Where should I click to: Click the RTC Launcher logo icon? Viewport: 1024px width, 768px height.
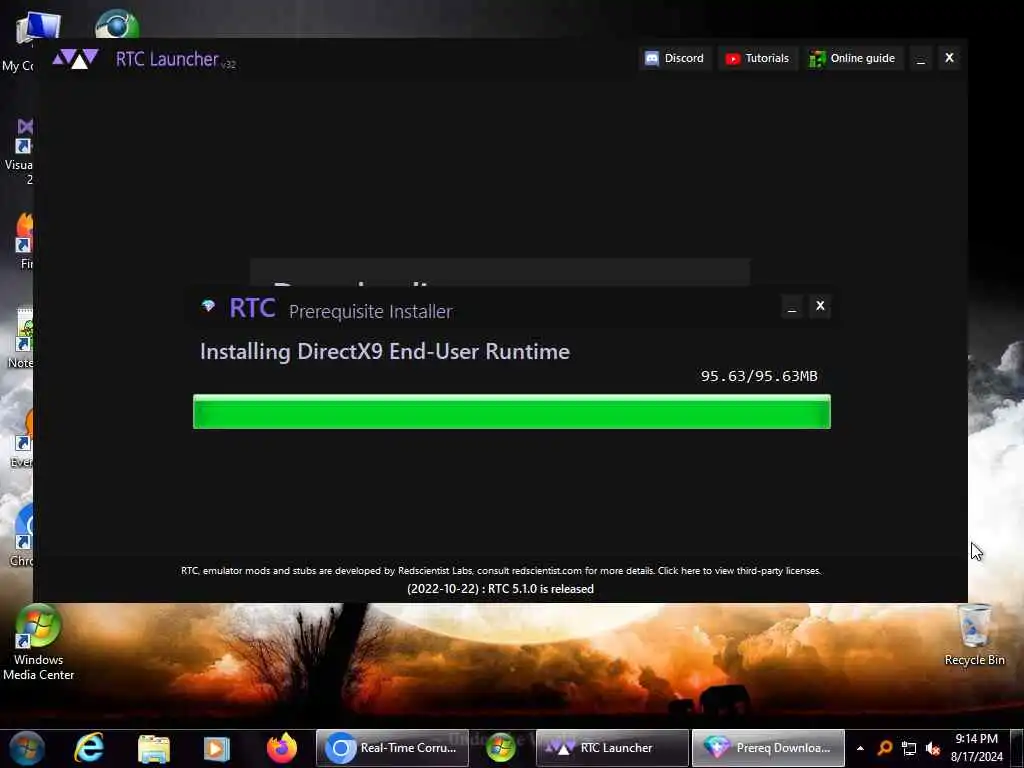point(75,59)
